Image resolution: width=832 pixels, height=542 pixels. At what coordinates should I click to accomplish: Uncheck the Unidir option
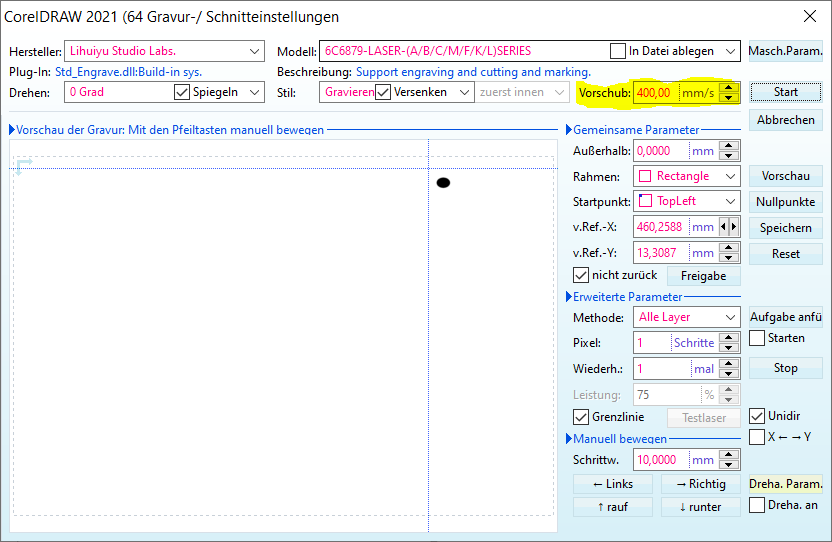757,416
